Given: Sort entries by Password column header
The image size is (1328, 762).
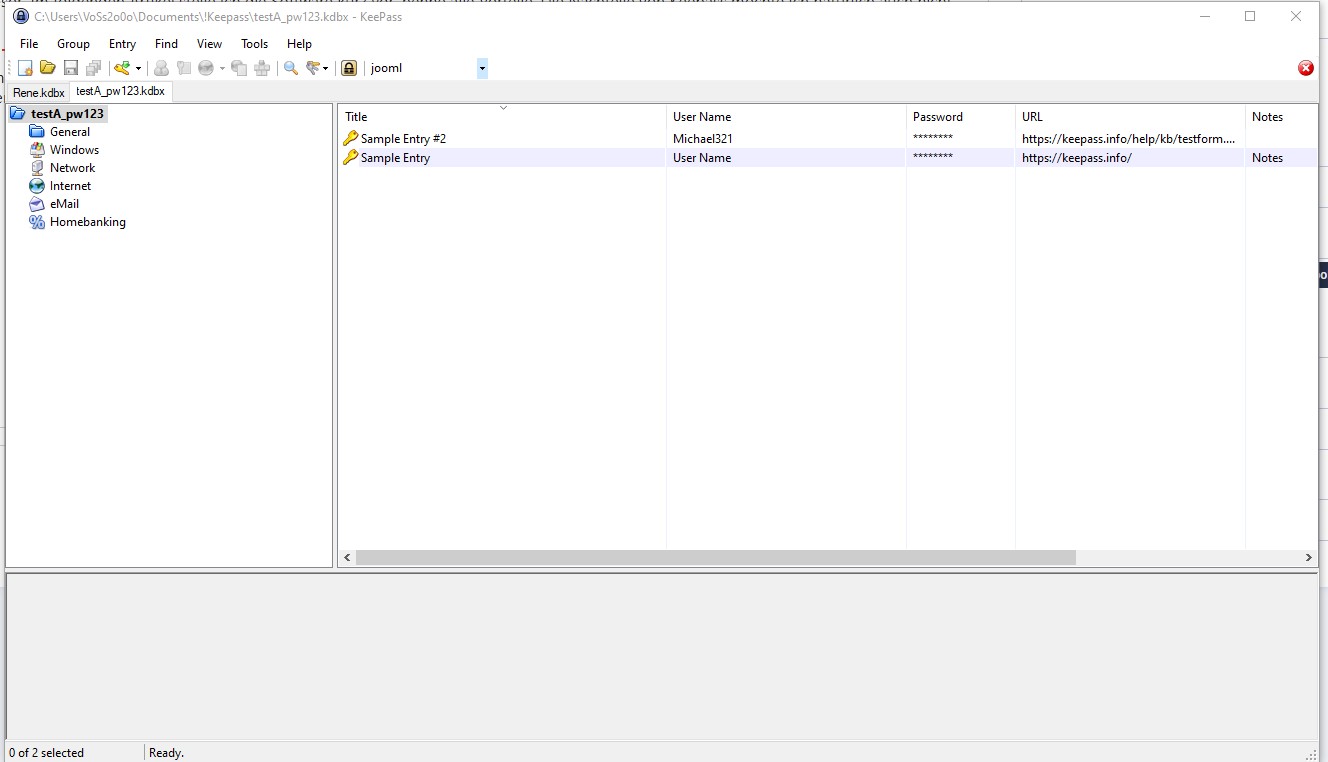Looking at the screenshot, I should point(960,116).
